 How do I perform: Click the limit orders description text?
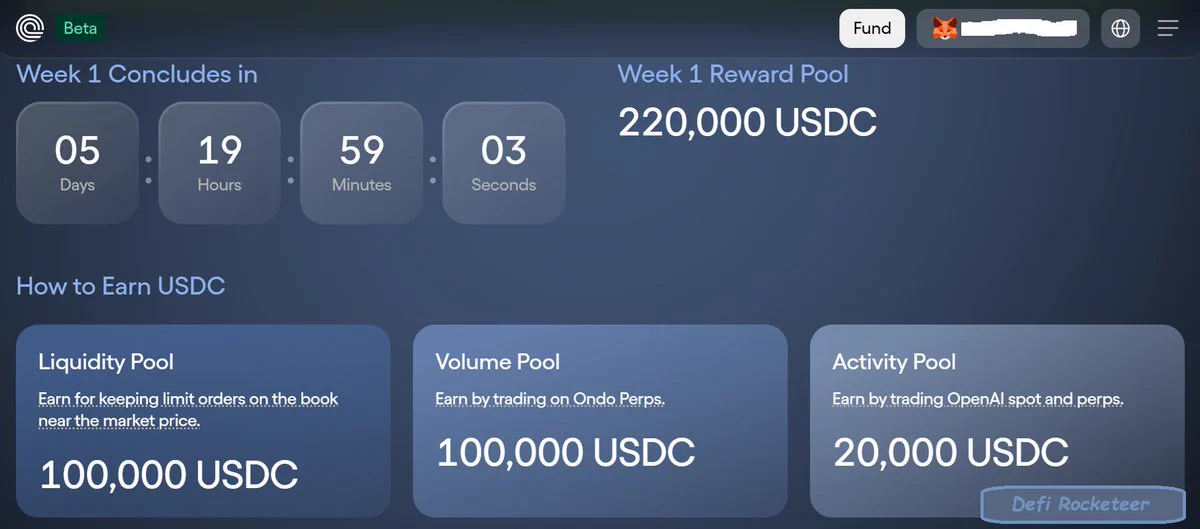tap(188, 410)
